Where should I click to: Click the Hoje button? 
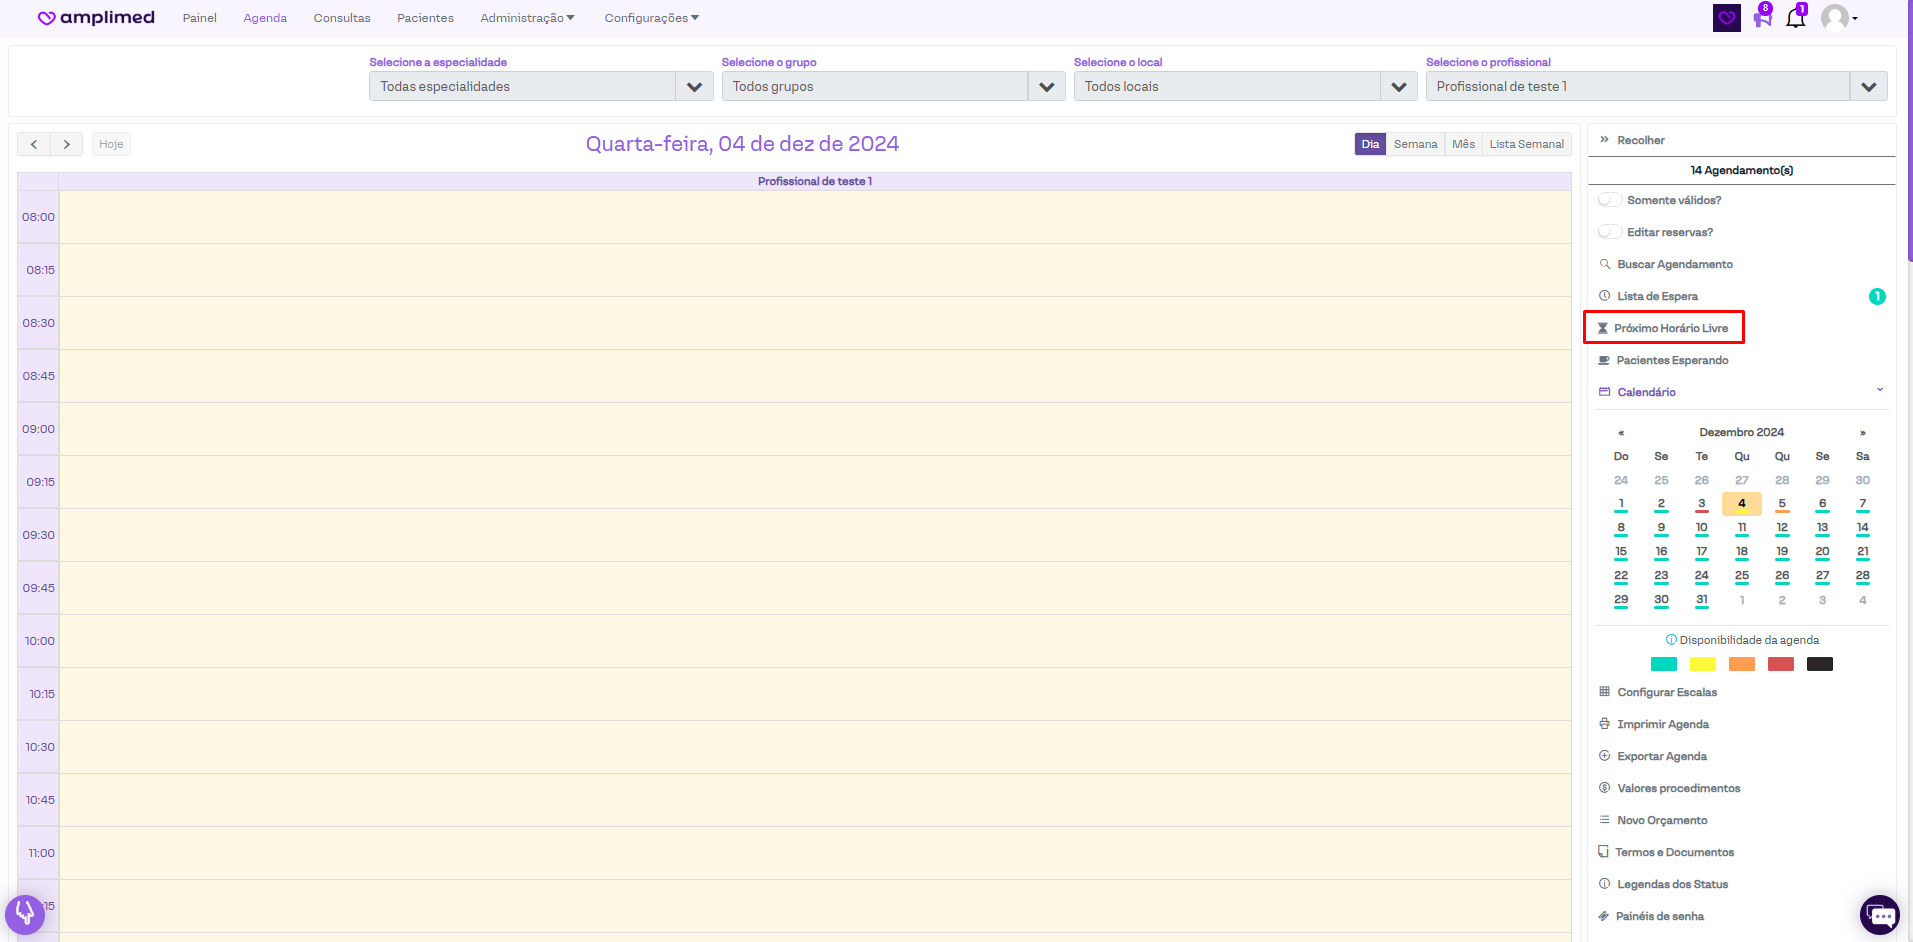111,144
